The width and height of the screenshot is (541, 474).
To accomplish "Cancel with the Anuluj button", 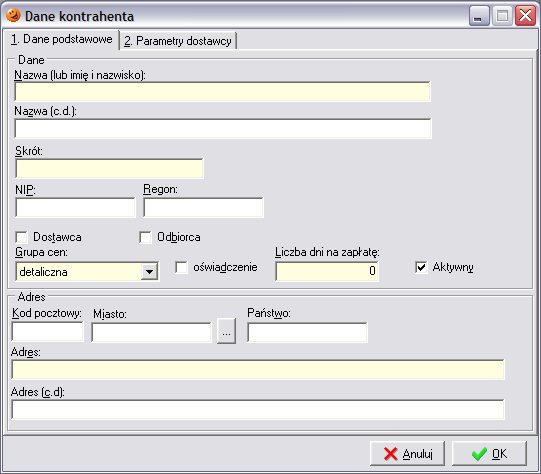I will click(x=407, y=454).
